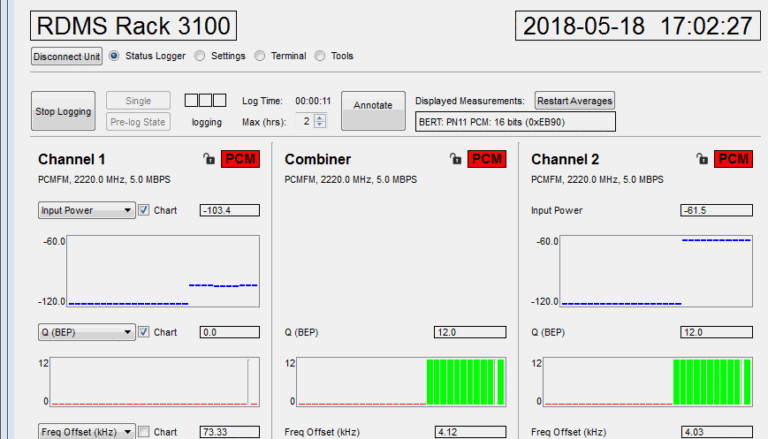Click Combiner red PCM indicator
The image size is (768, 439).
[x=487, y=159]
